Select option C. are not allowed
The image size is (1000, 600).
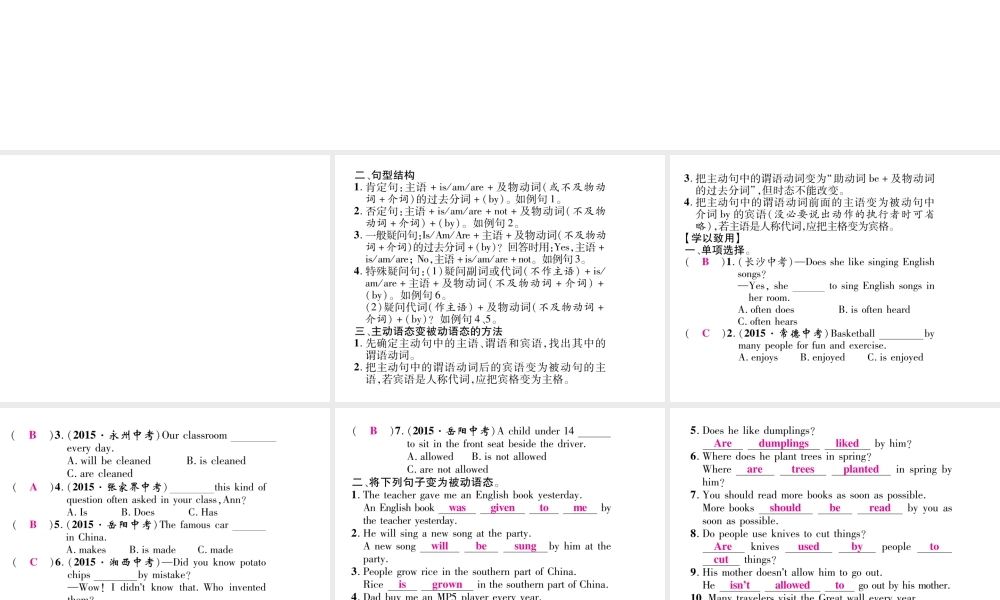(447, 469)
